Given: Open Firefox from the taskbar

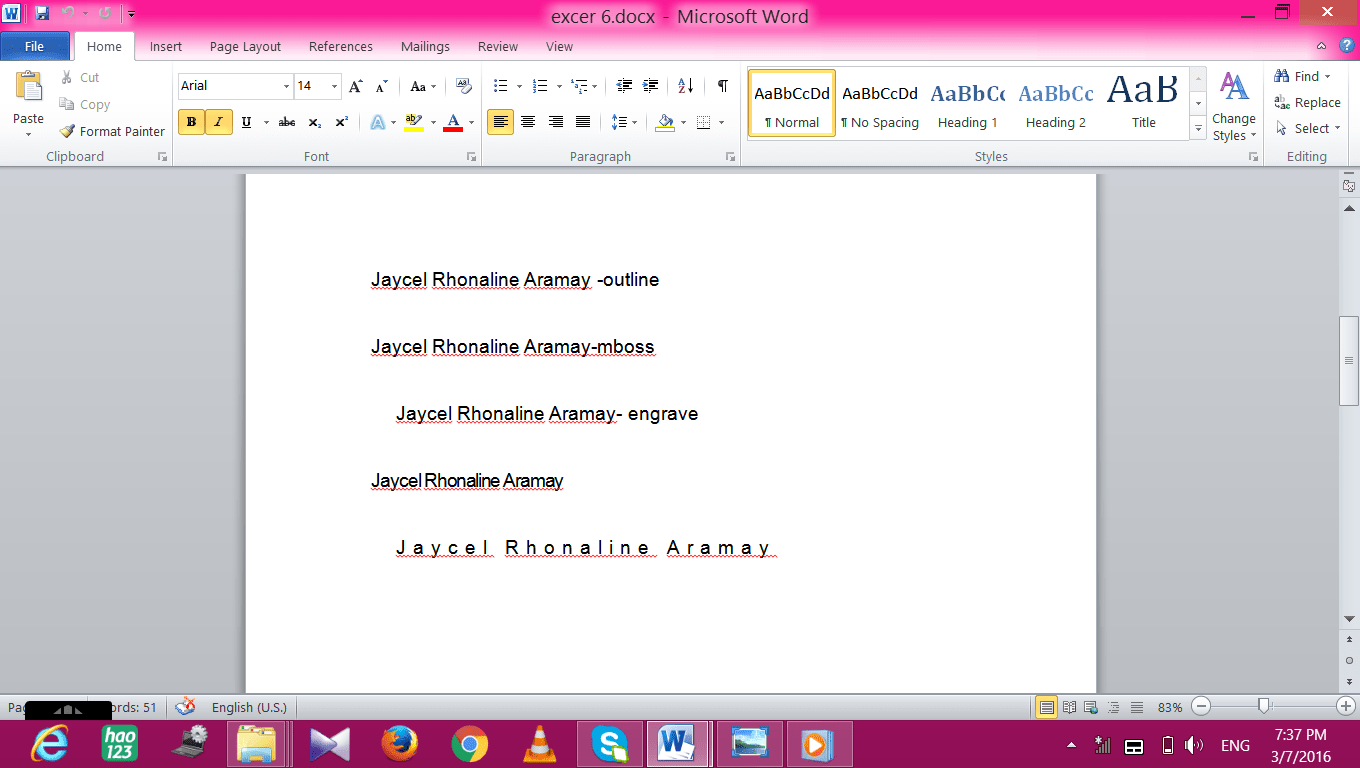Looking at the screenshot, I should 399,744.
